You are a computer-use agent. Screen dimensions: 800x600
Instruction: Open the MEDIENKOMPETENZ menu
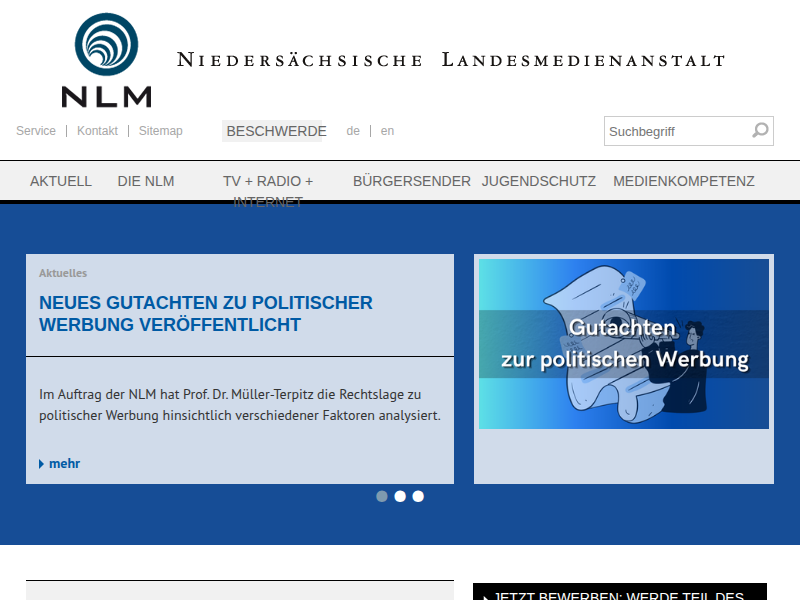[x=684, y=181]
